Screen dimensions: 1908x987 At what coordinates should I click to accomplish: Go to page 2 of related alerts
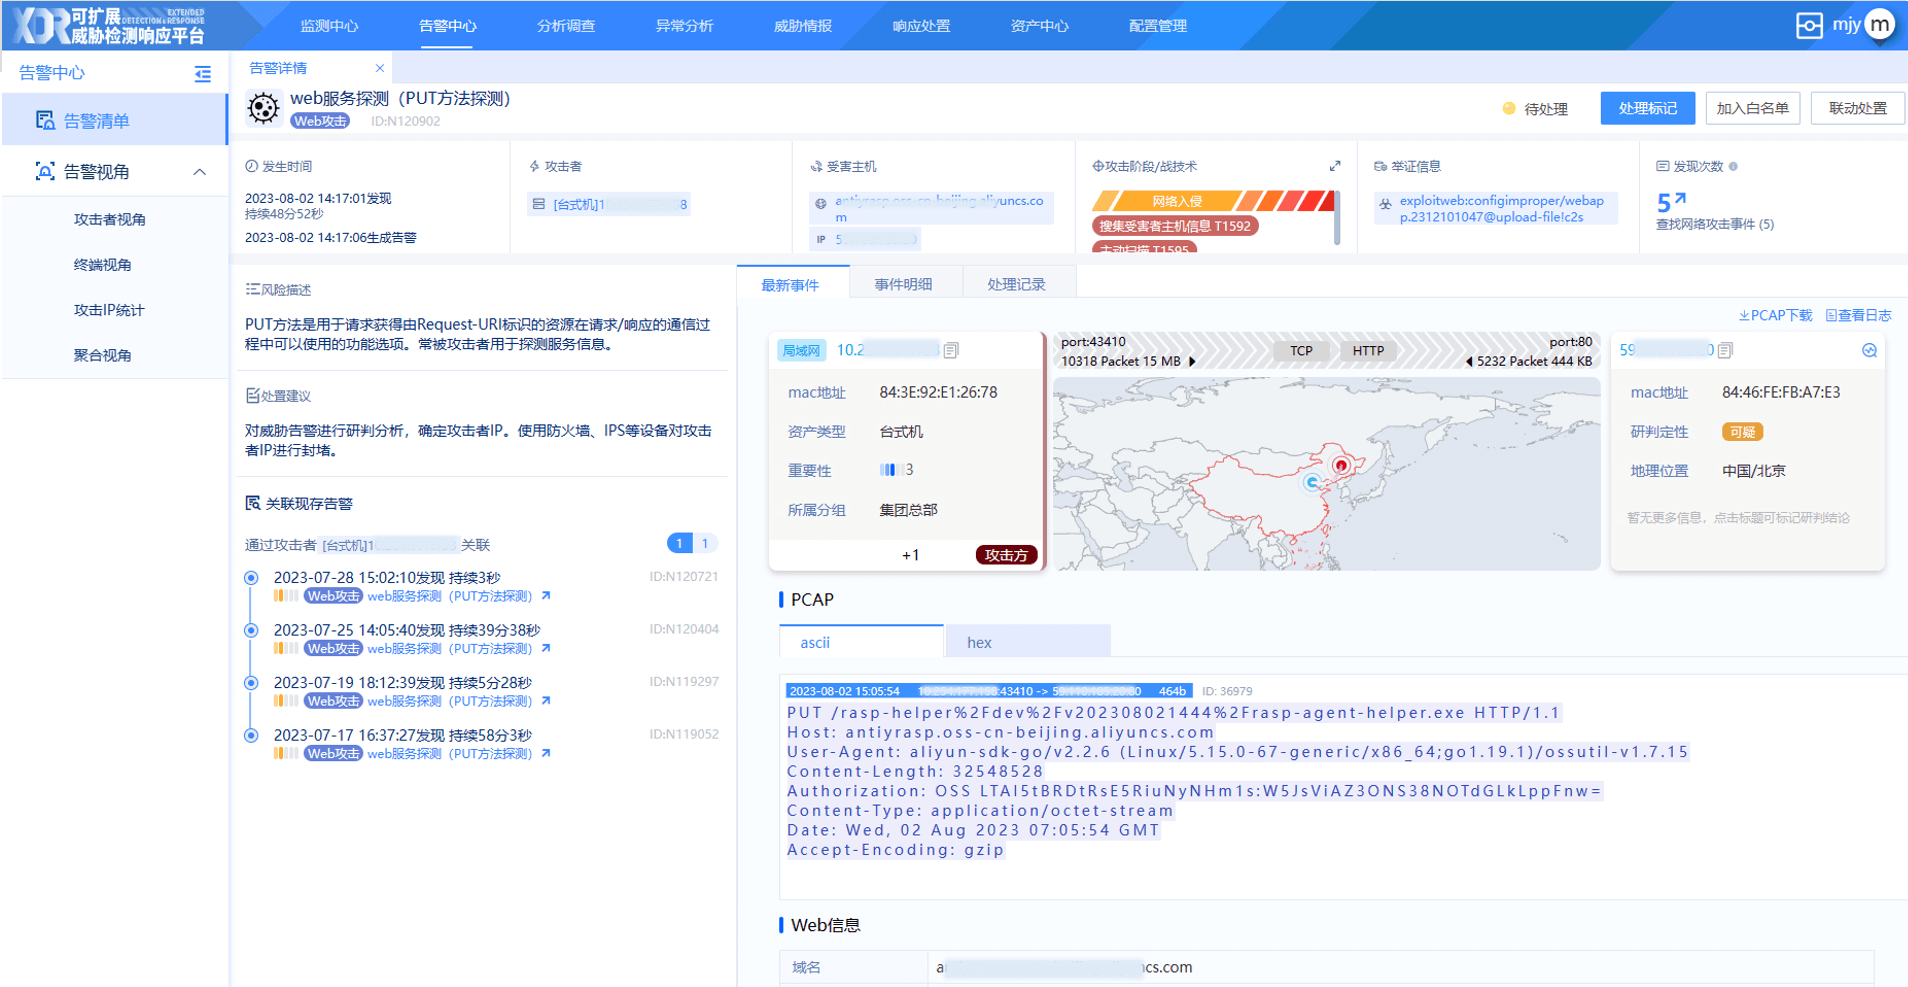pyautogui.click(x=705, y=543)
